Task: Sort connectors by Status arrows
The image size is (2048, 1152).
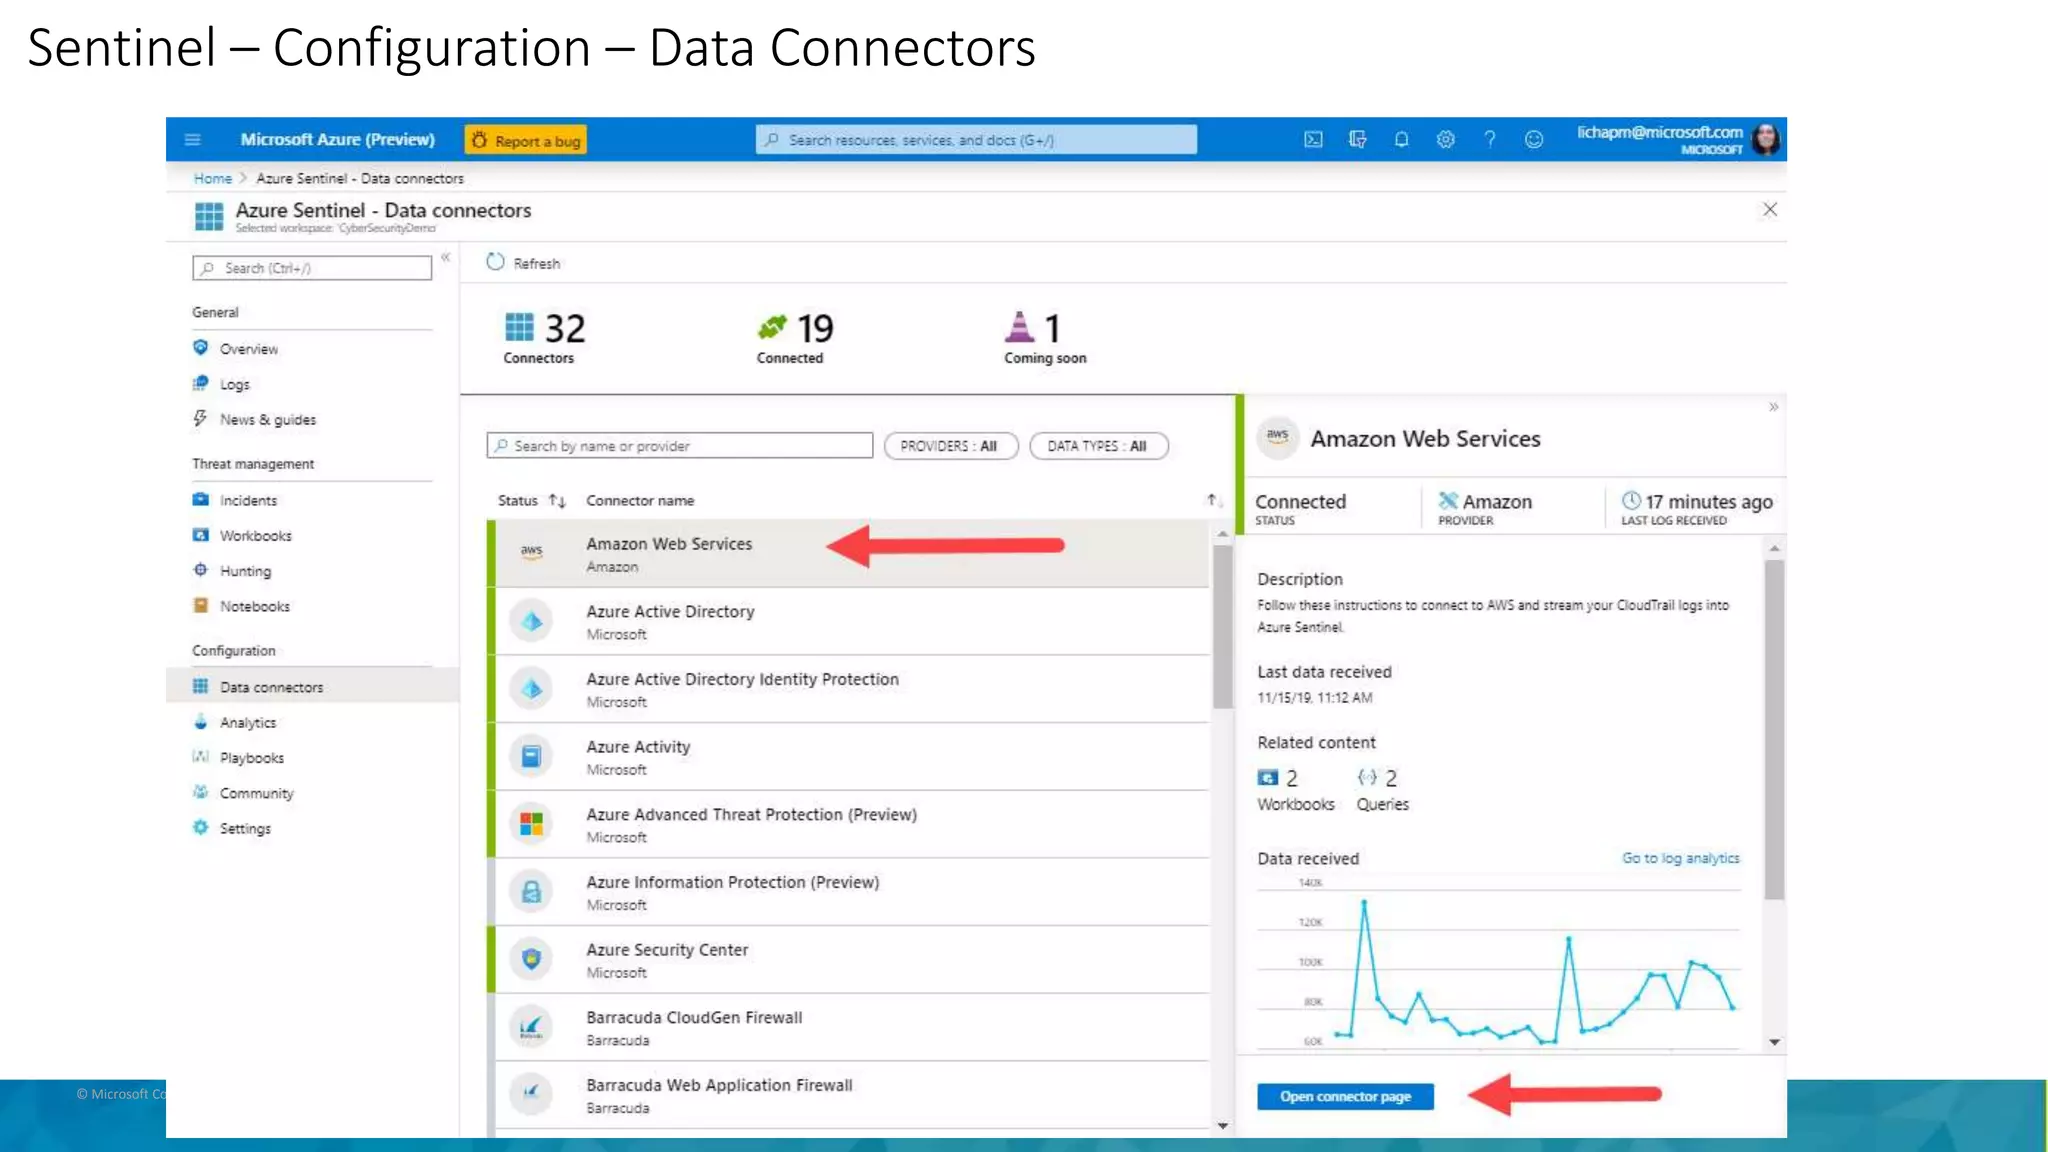Action: pyautogui.click(x=557, y=501)
